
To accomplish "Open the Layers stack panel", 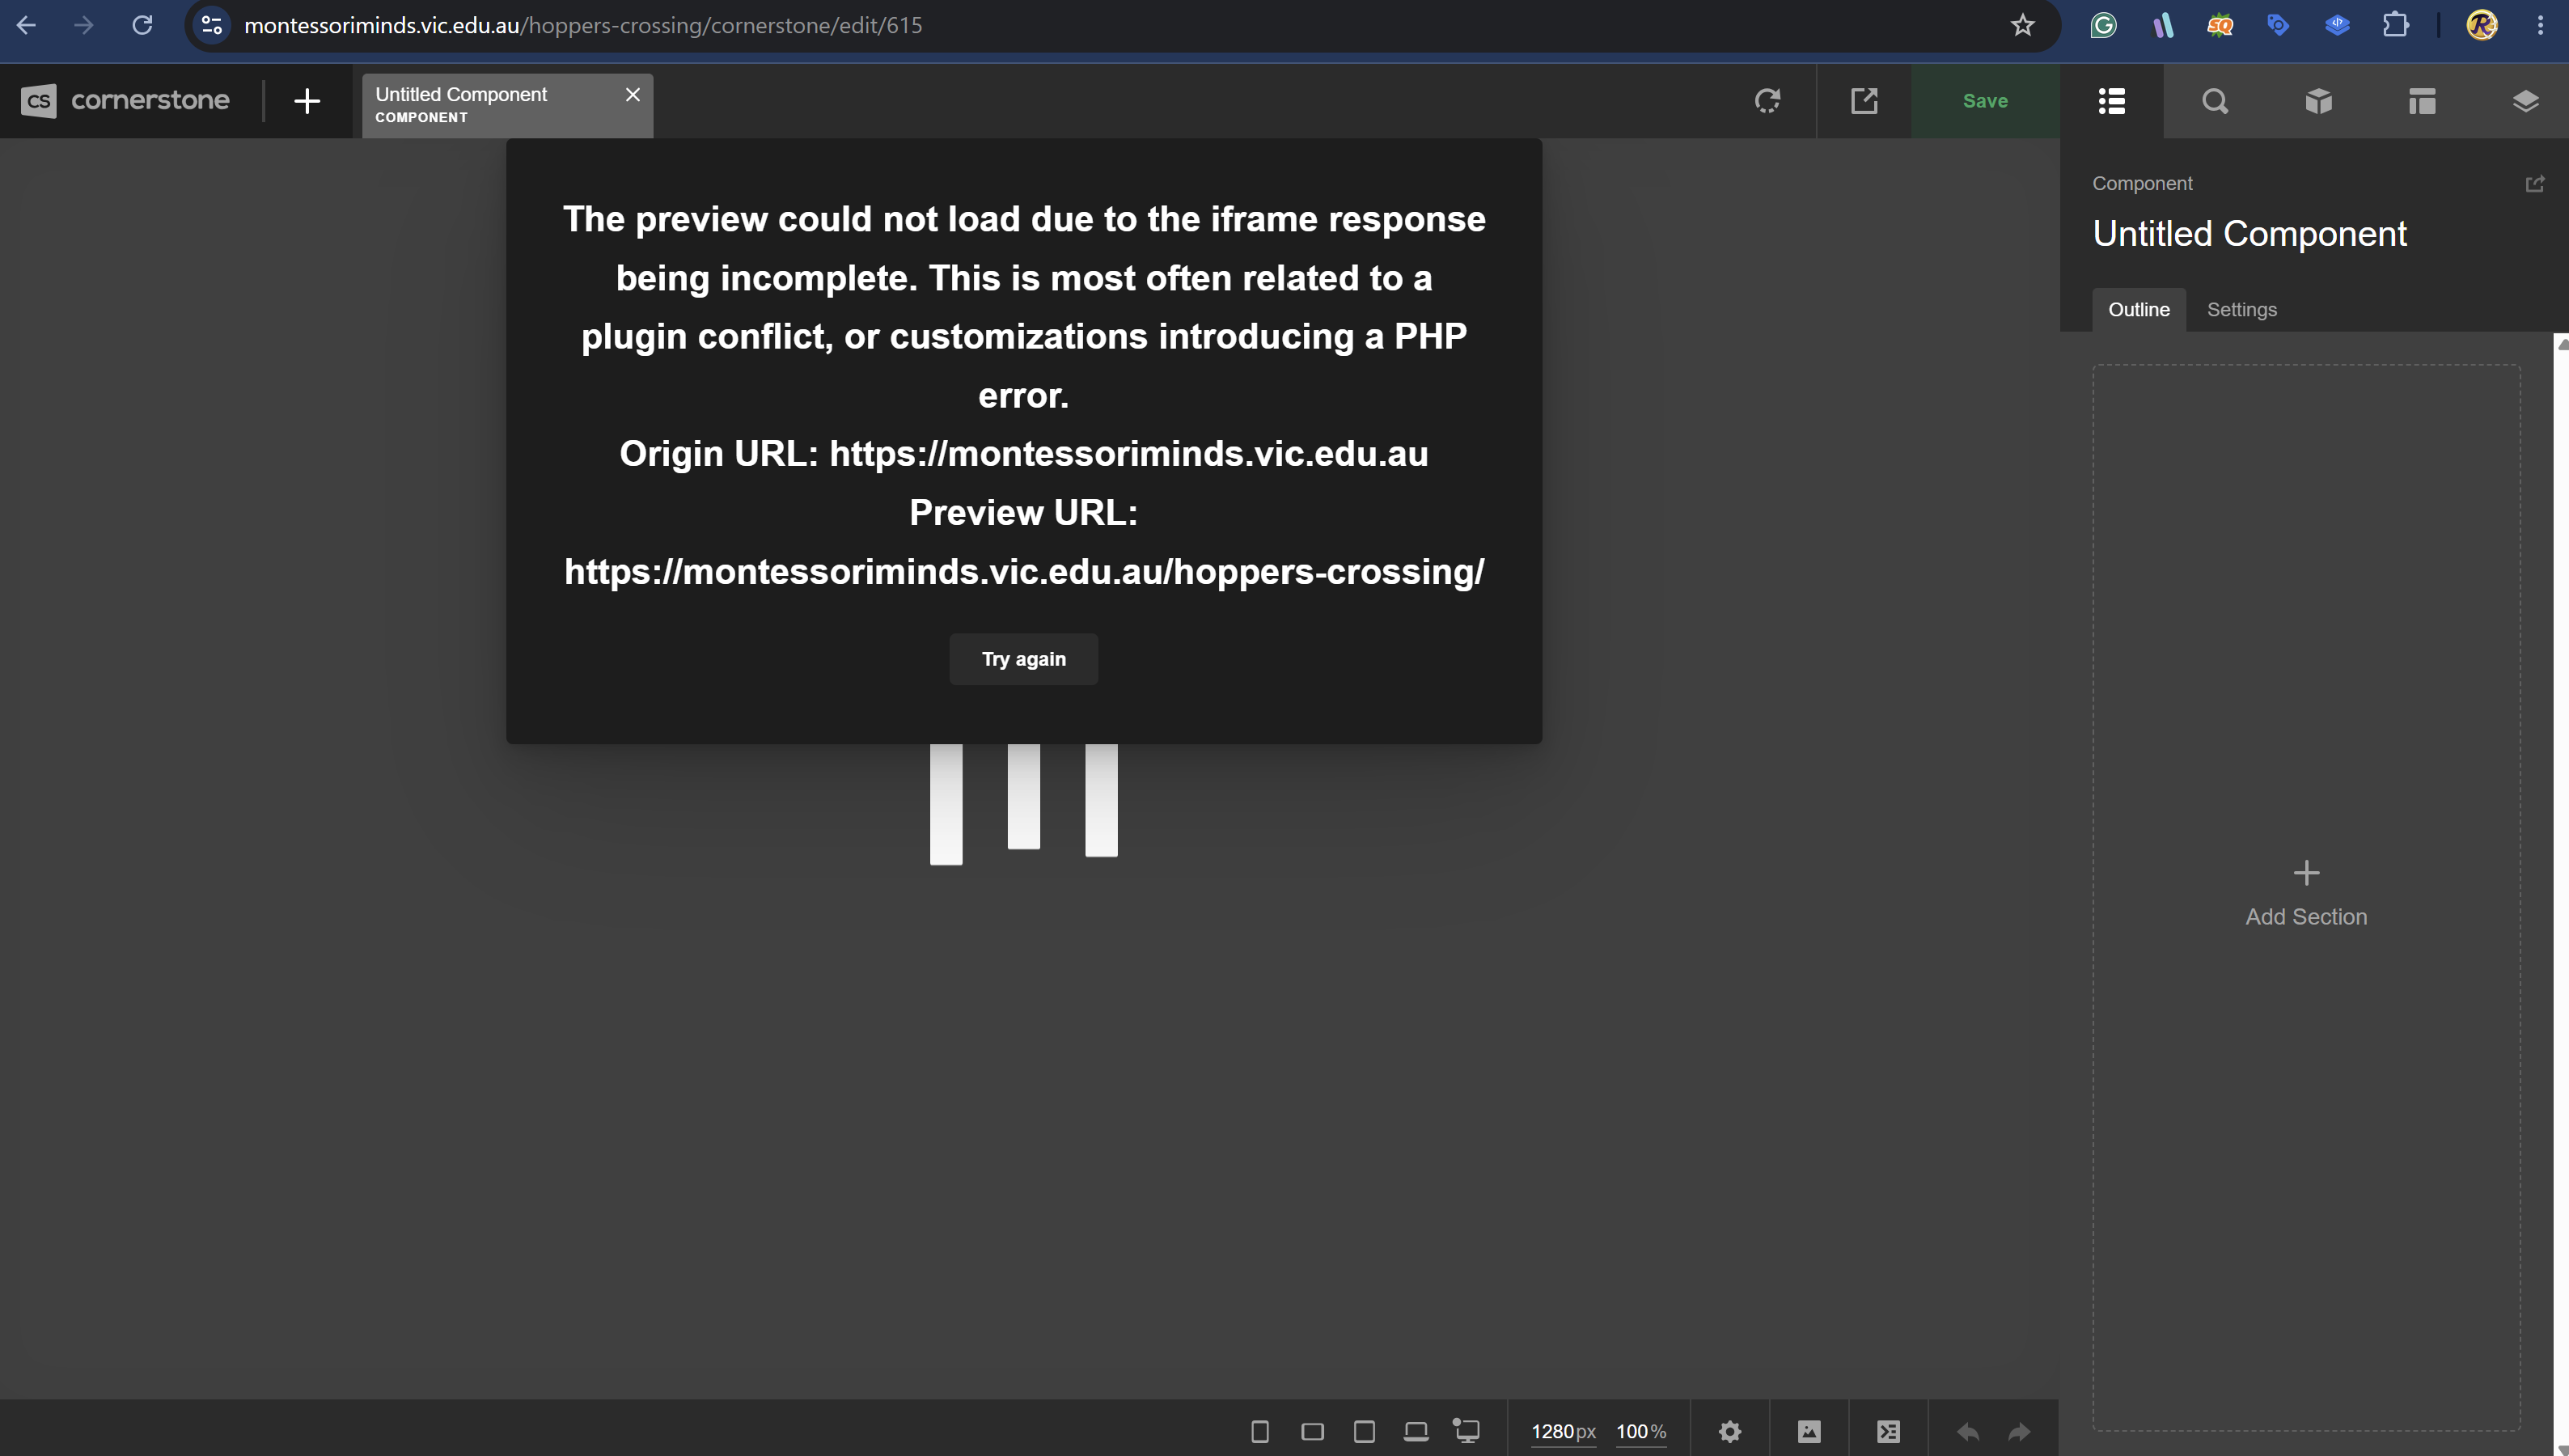I will (2525, 101).
